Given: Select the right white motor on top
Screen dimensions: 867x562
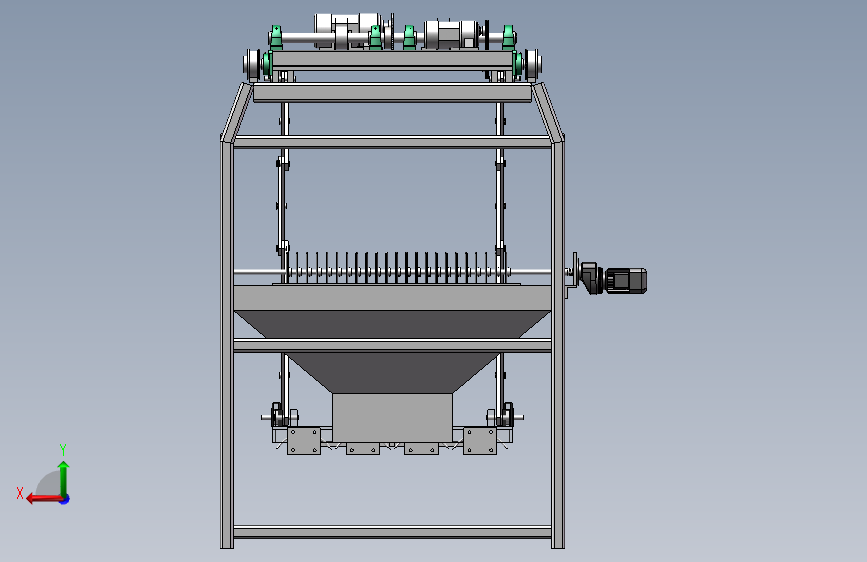Looking at the screenshot, I should (x=451, y=34).
